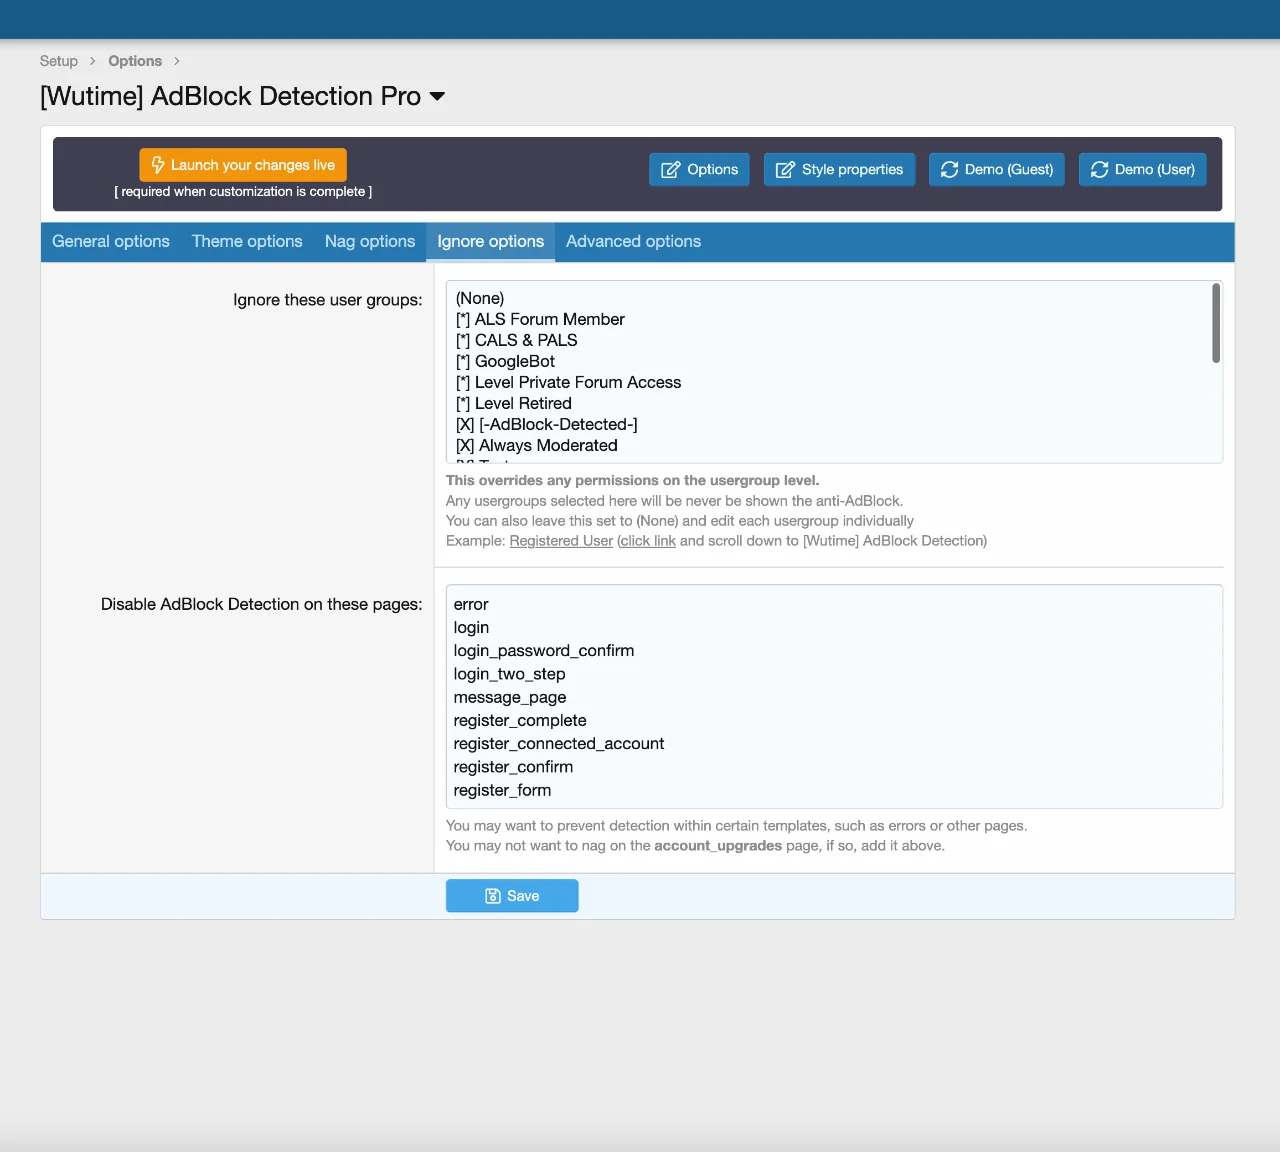Navigate to Setup in the breadcrumb
Viewport: 1280px width, 1152px height.
point(59,61)
